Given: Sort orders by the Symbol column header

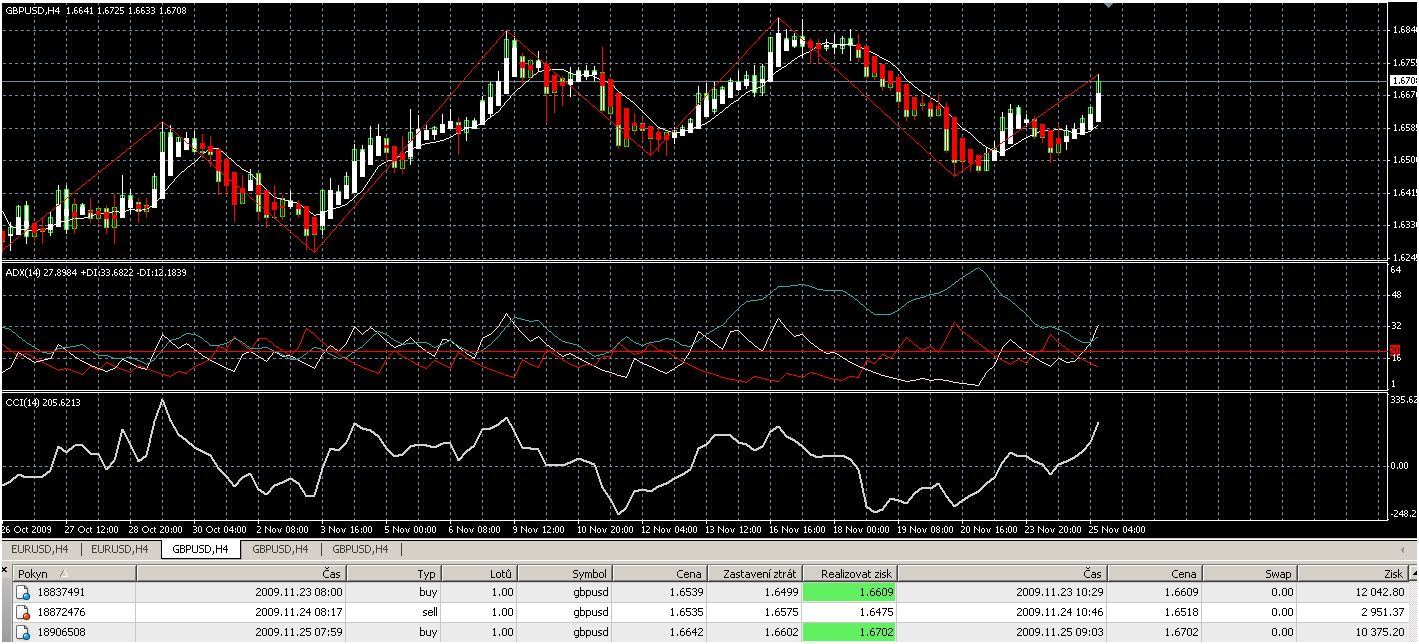Looking at the screenshot, I should 566,574.
